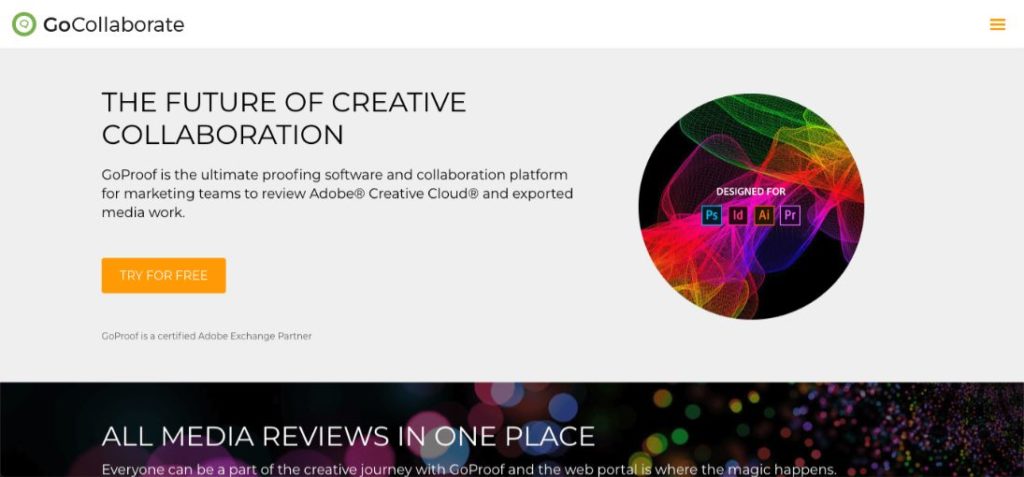This screenshot has width=1024, height=477.
Task: Click the Premiere Pr icon
Action: [x=790, y=215]
